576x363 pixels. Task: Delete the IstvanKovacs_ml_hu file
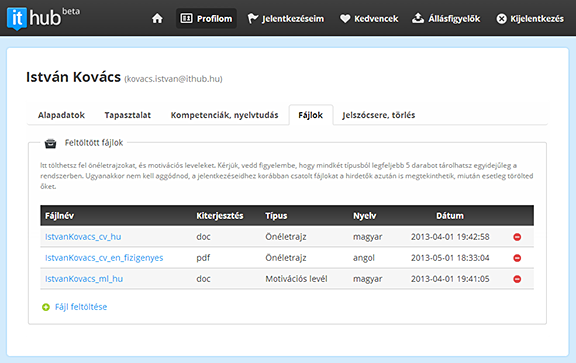pyautogui.click(x=517, y=279)
